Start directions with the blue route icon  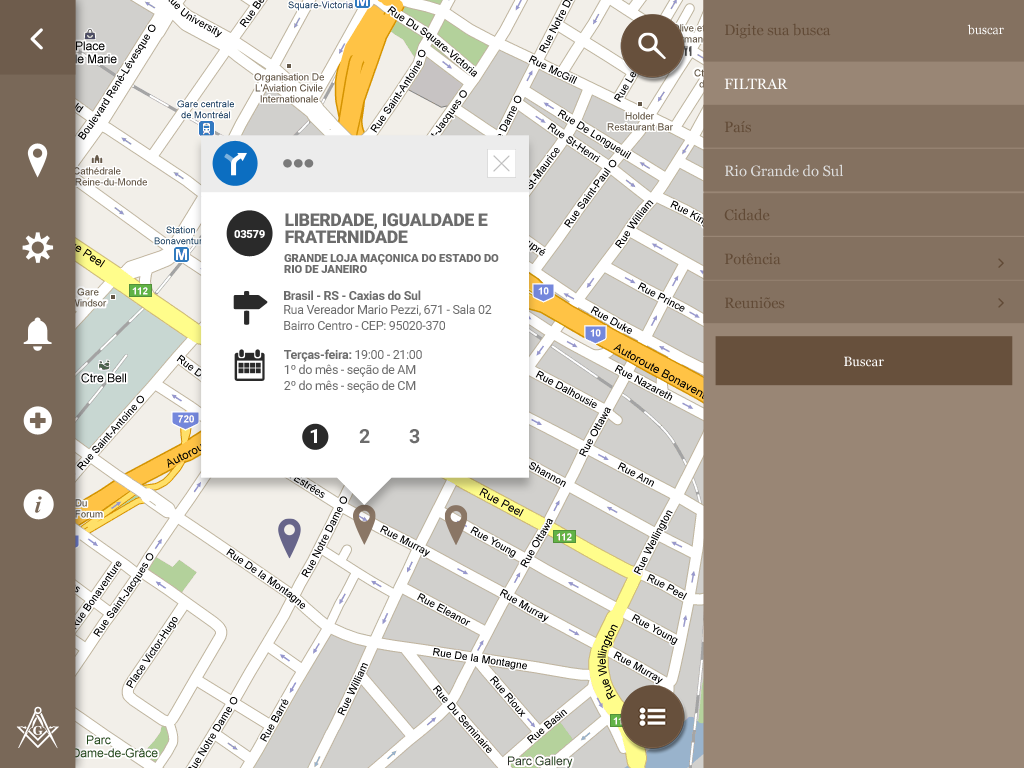(x=235, y=163)
